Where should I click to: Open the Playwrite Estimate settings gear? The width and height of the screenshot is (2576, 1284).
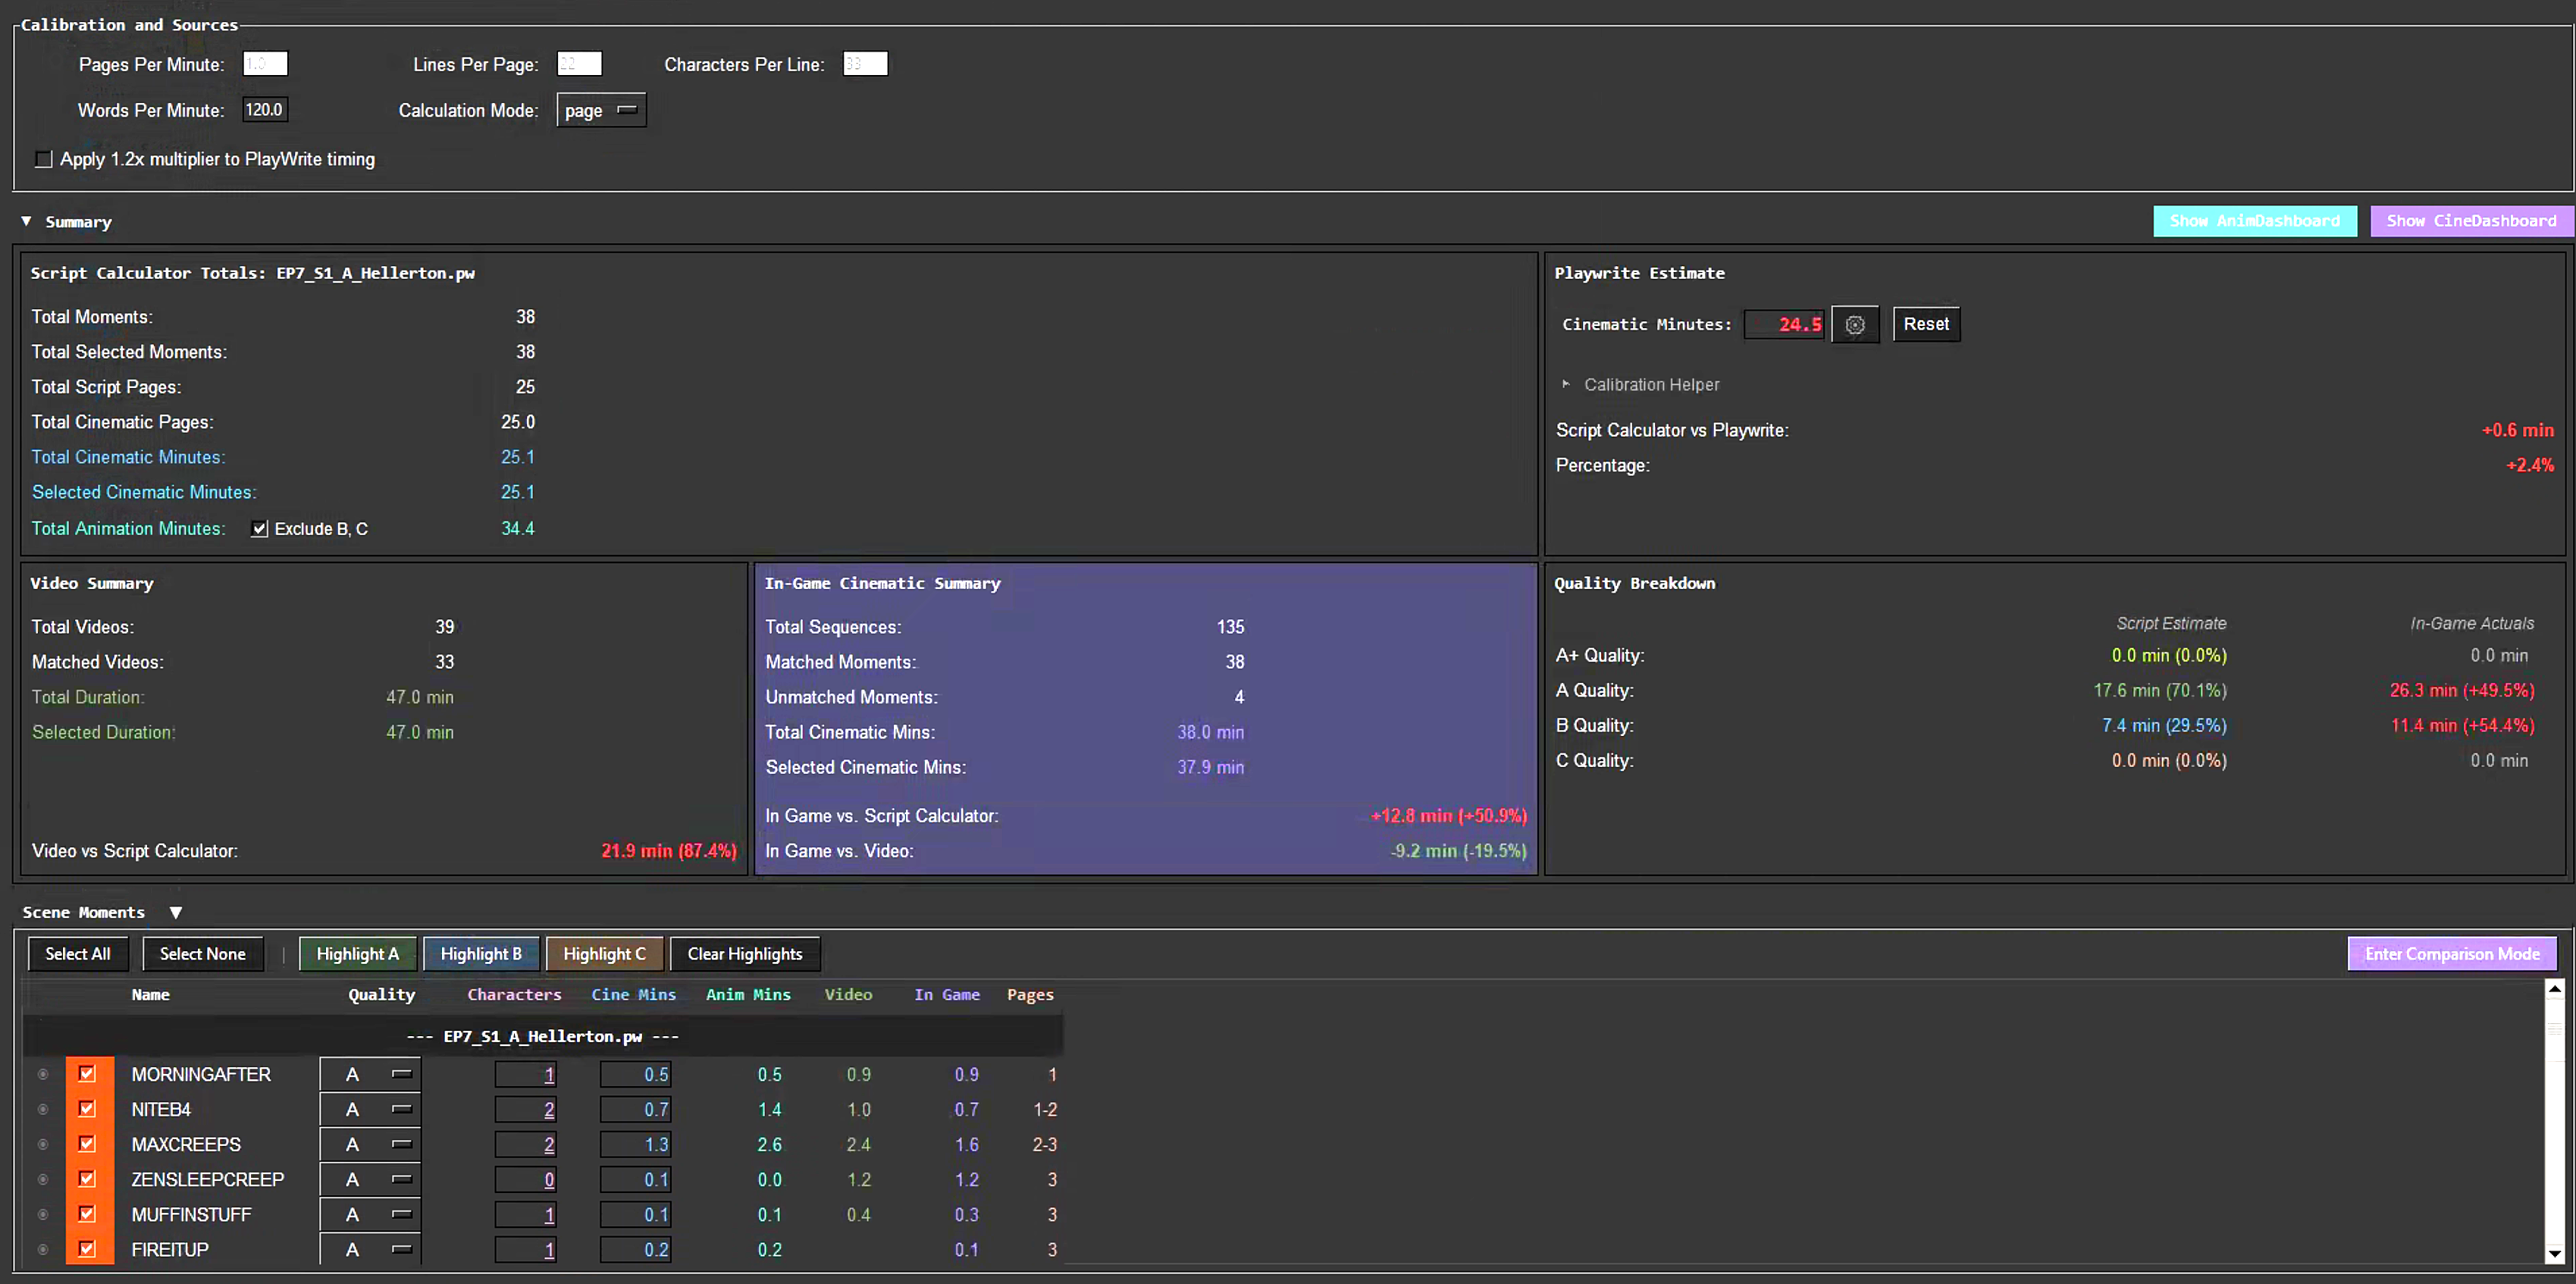1855,324
